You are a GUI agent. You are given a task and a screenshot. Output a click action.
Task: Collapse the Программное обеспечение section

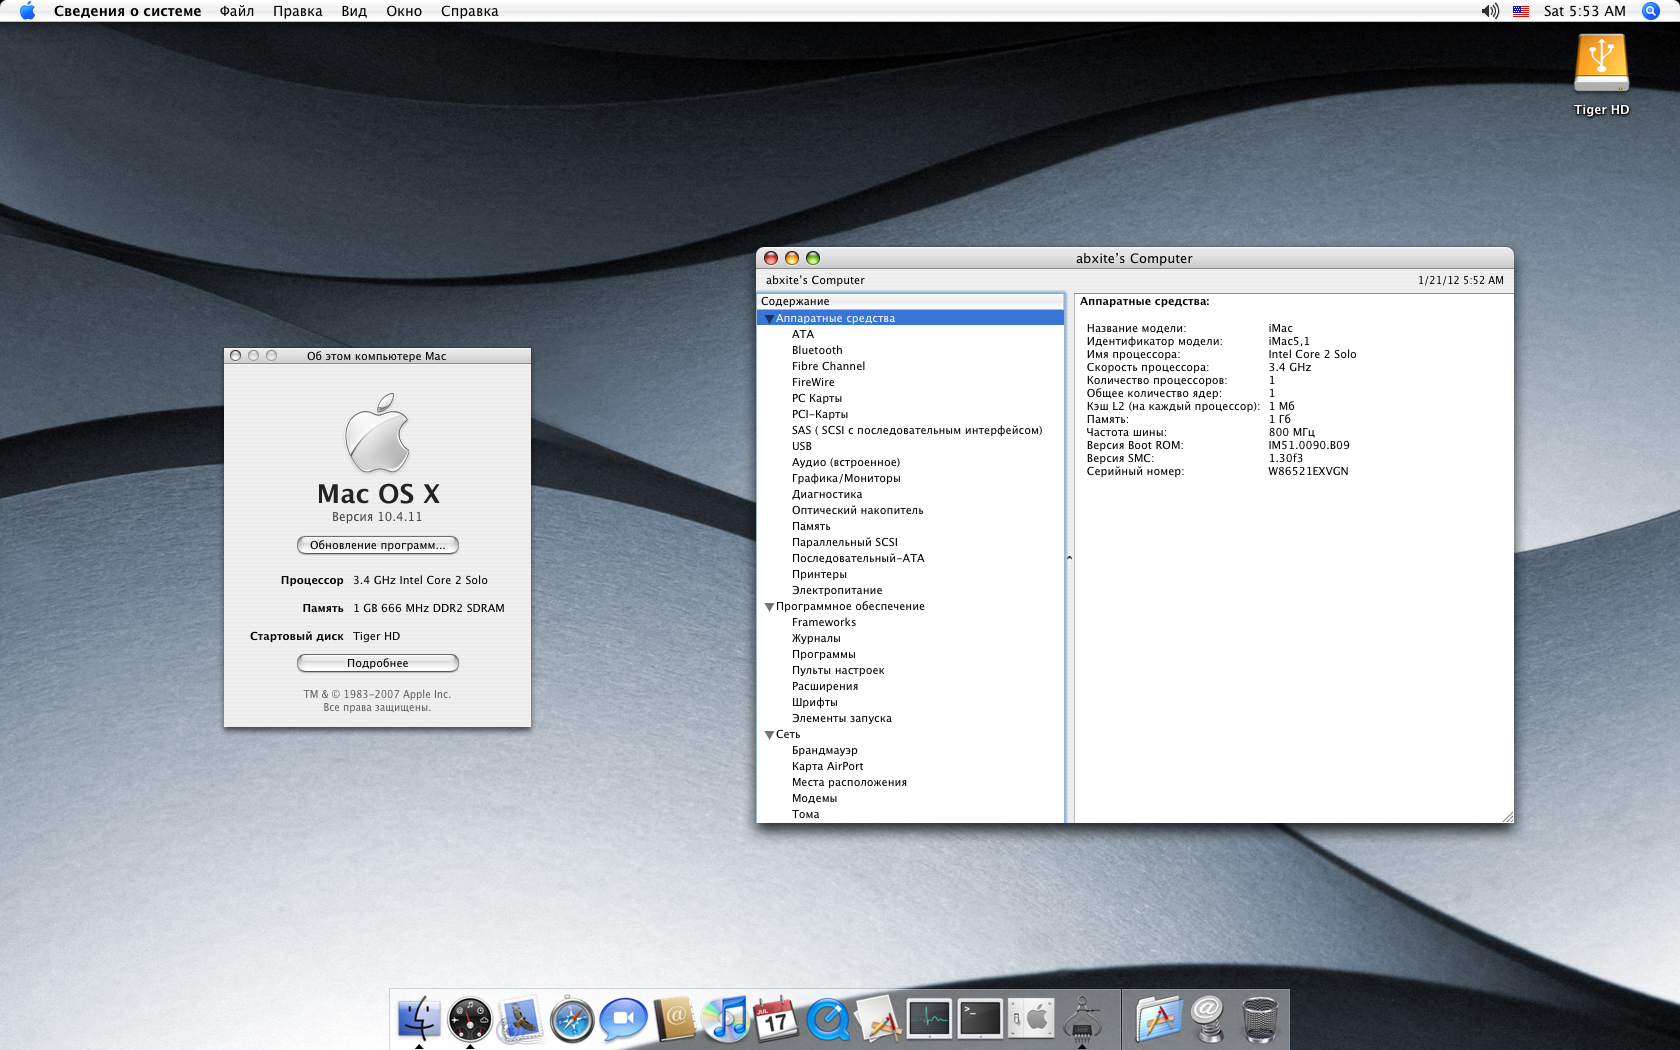point(769,607)
